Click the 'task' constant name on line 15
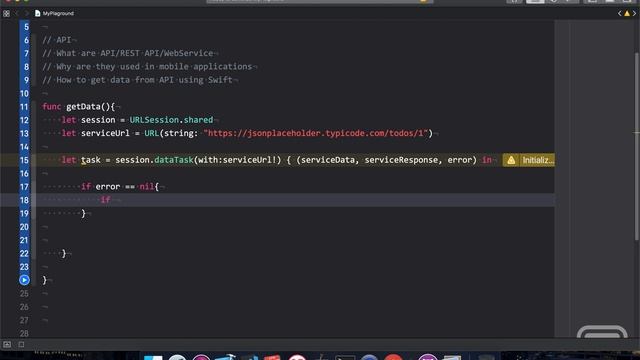Screen dimensions: 640x360 tap(91, 160)
